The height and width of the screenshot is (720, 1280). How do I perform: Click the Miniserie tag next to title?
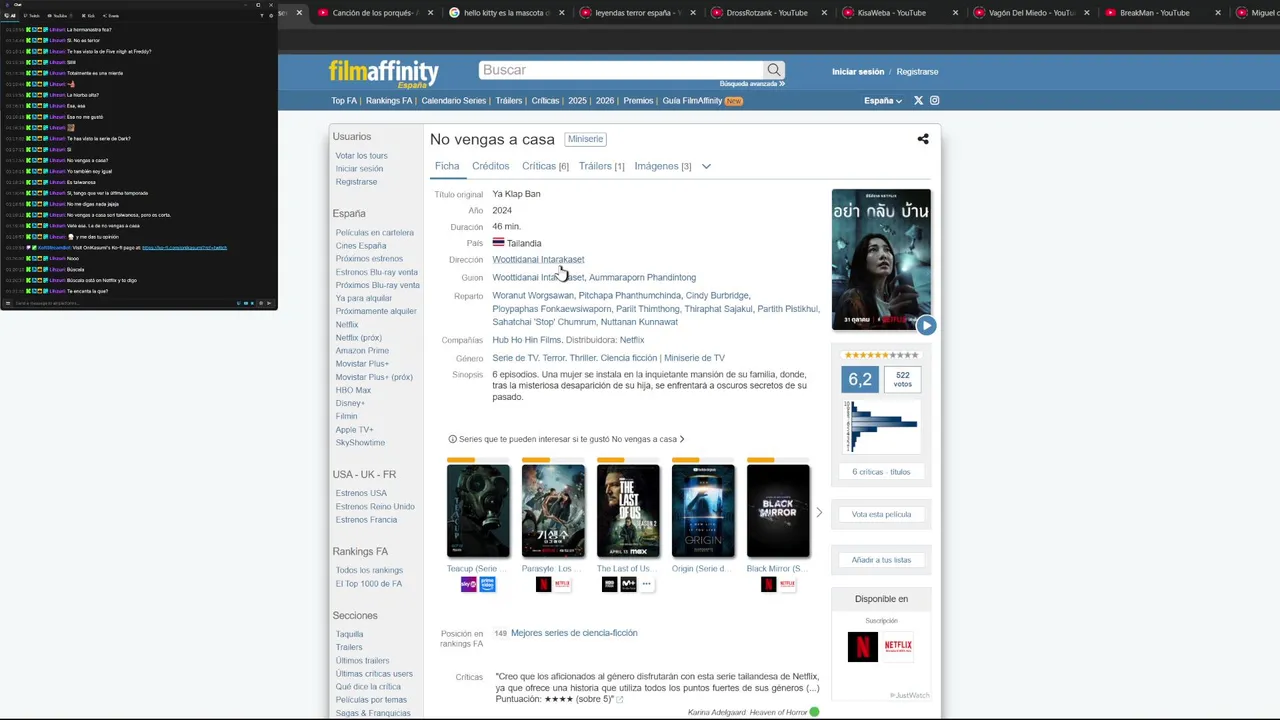[x=586, y=139]
